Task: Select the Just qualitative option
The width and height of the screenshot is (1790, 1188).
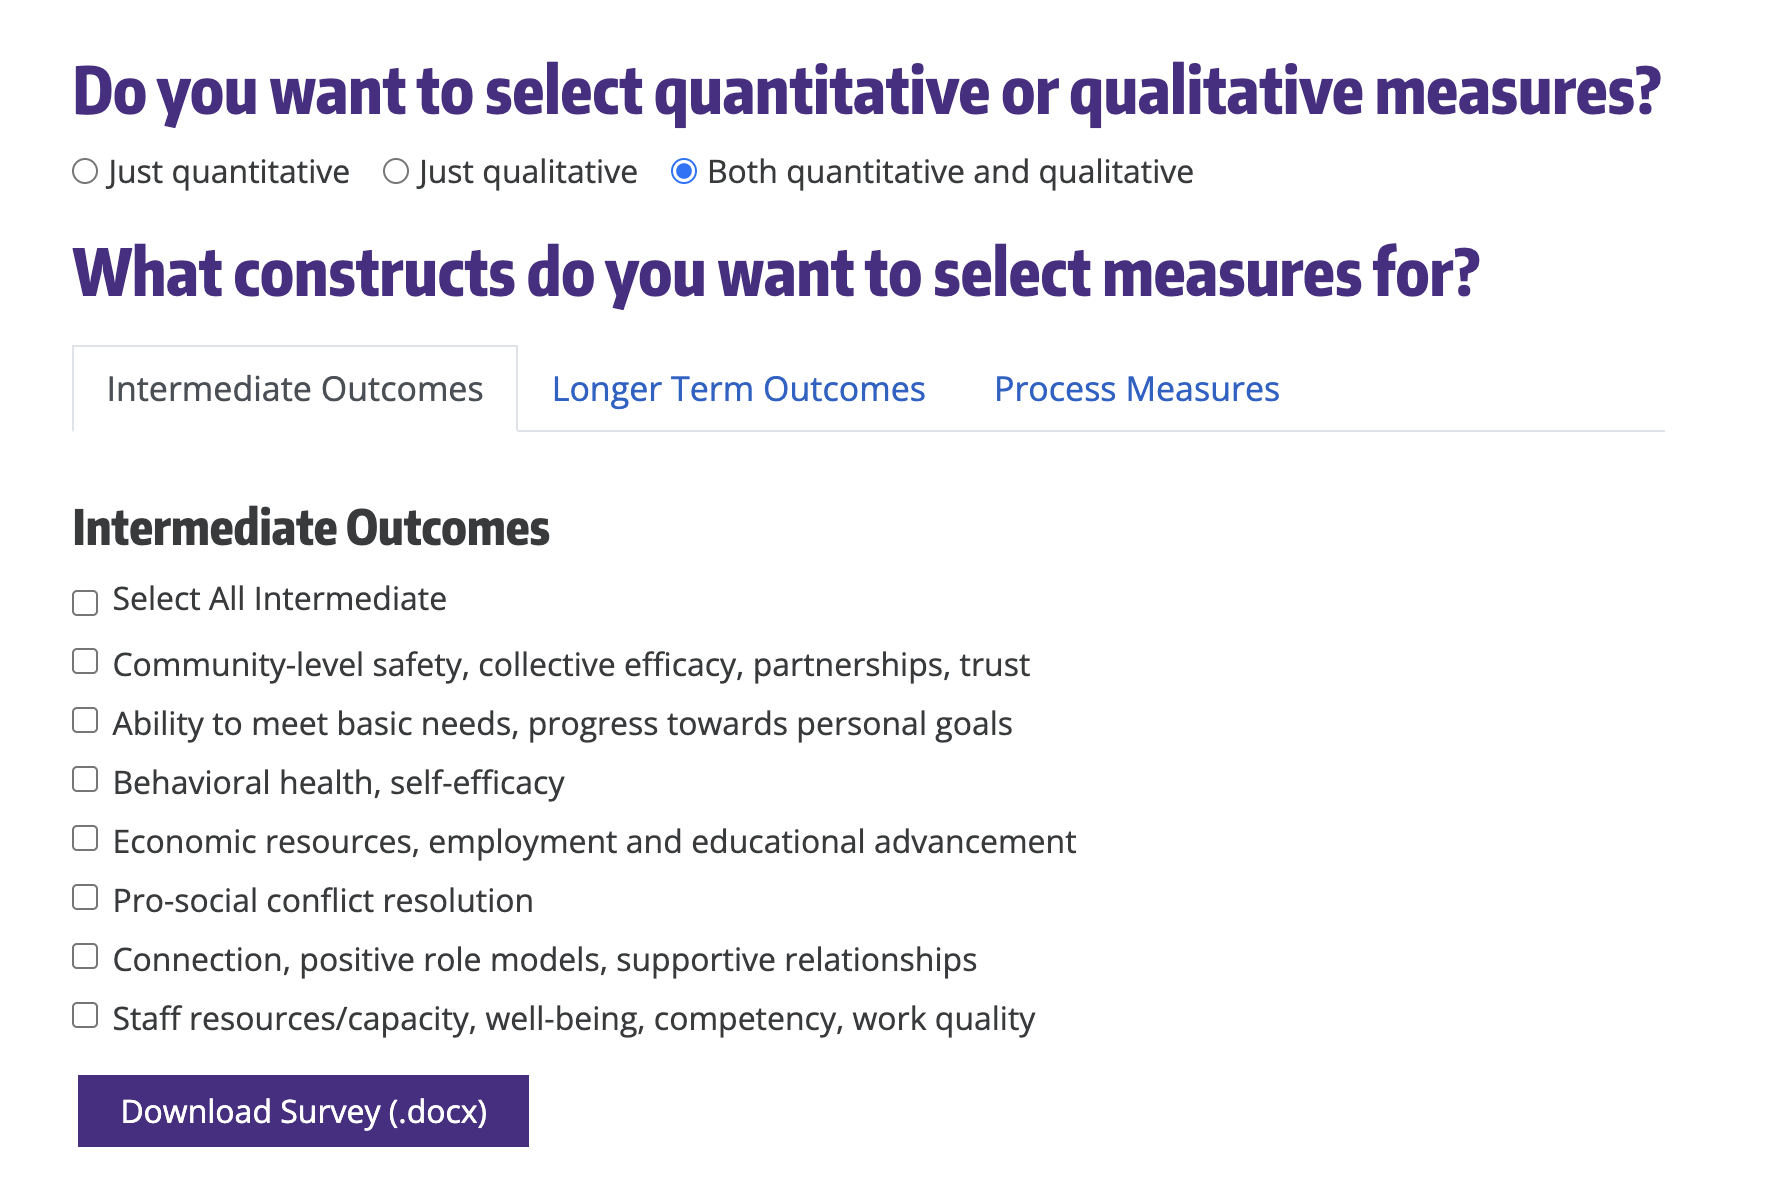Action: [396, 171]
